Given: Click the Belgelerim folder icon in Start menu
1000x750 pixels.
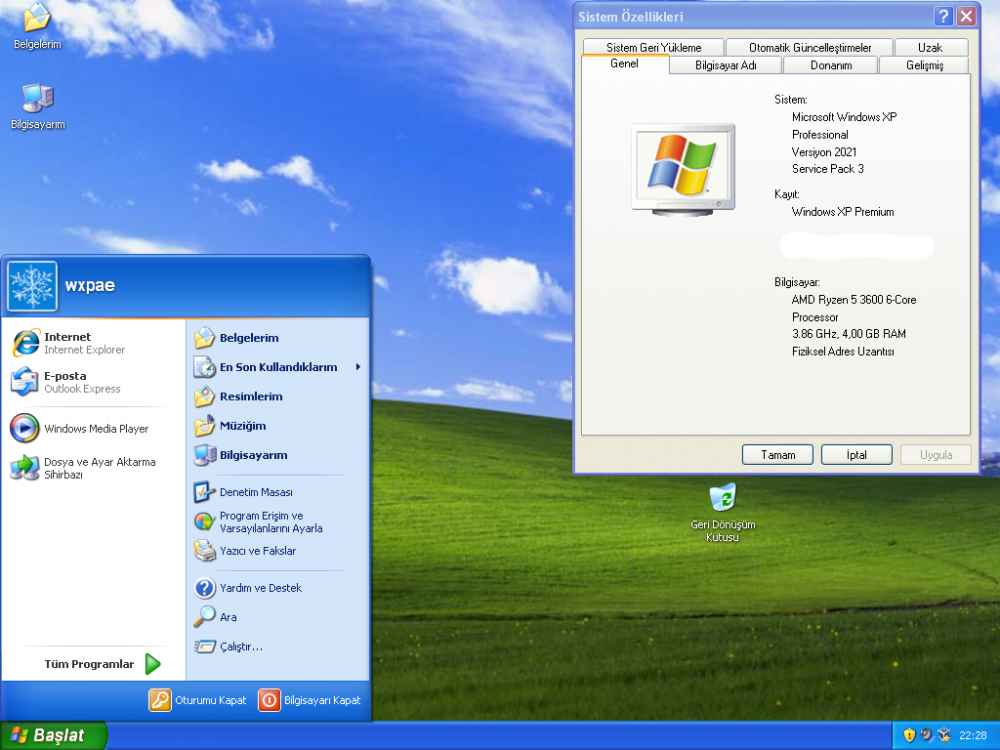Looking at the screenshot, I should pos(205,338).
